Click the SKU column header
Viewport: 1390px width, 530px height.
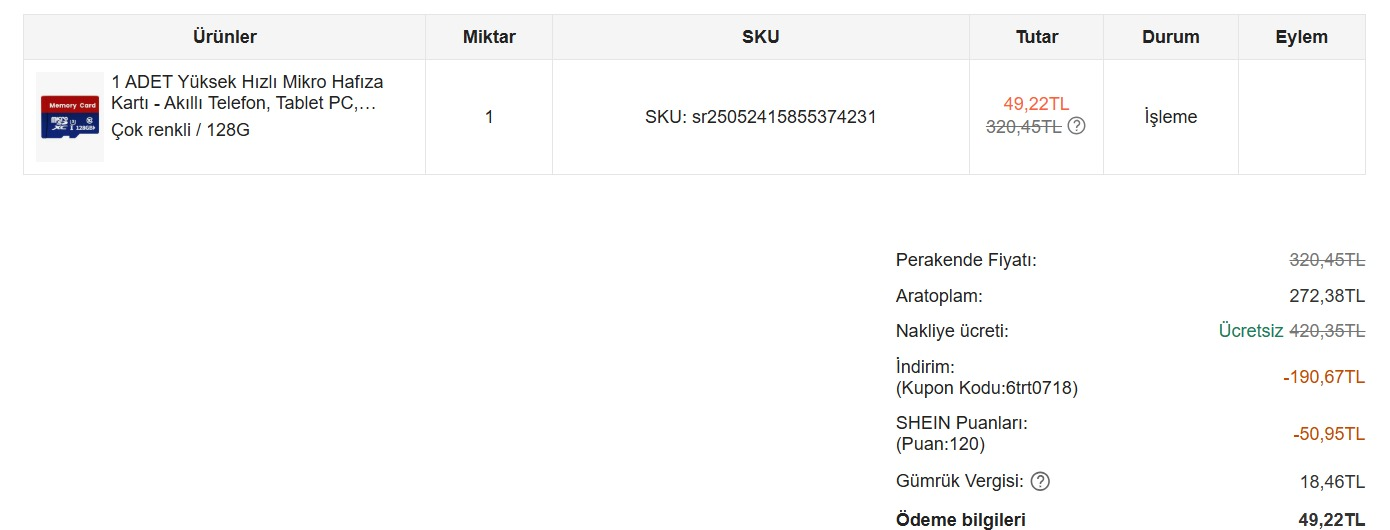click(x=761, y=37)
